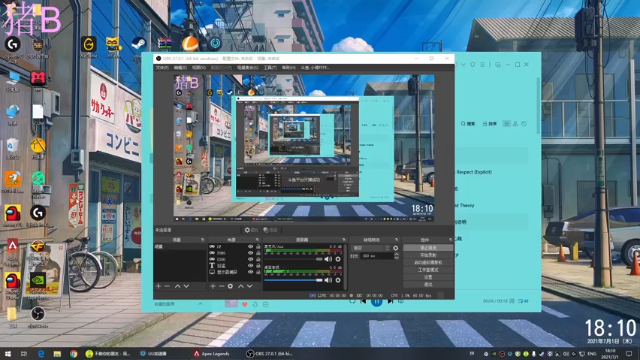Toggle visibility of the text source
This screenshot has height=360, width=640.
point(250,265)
